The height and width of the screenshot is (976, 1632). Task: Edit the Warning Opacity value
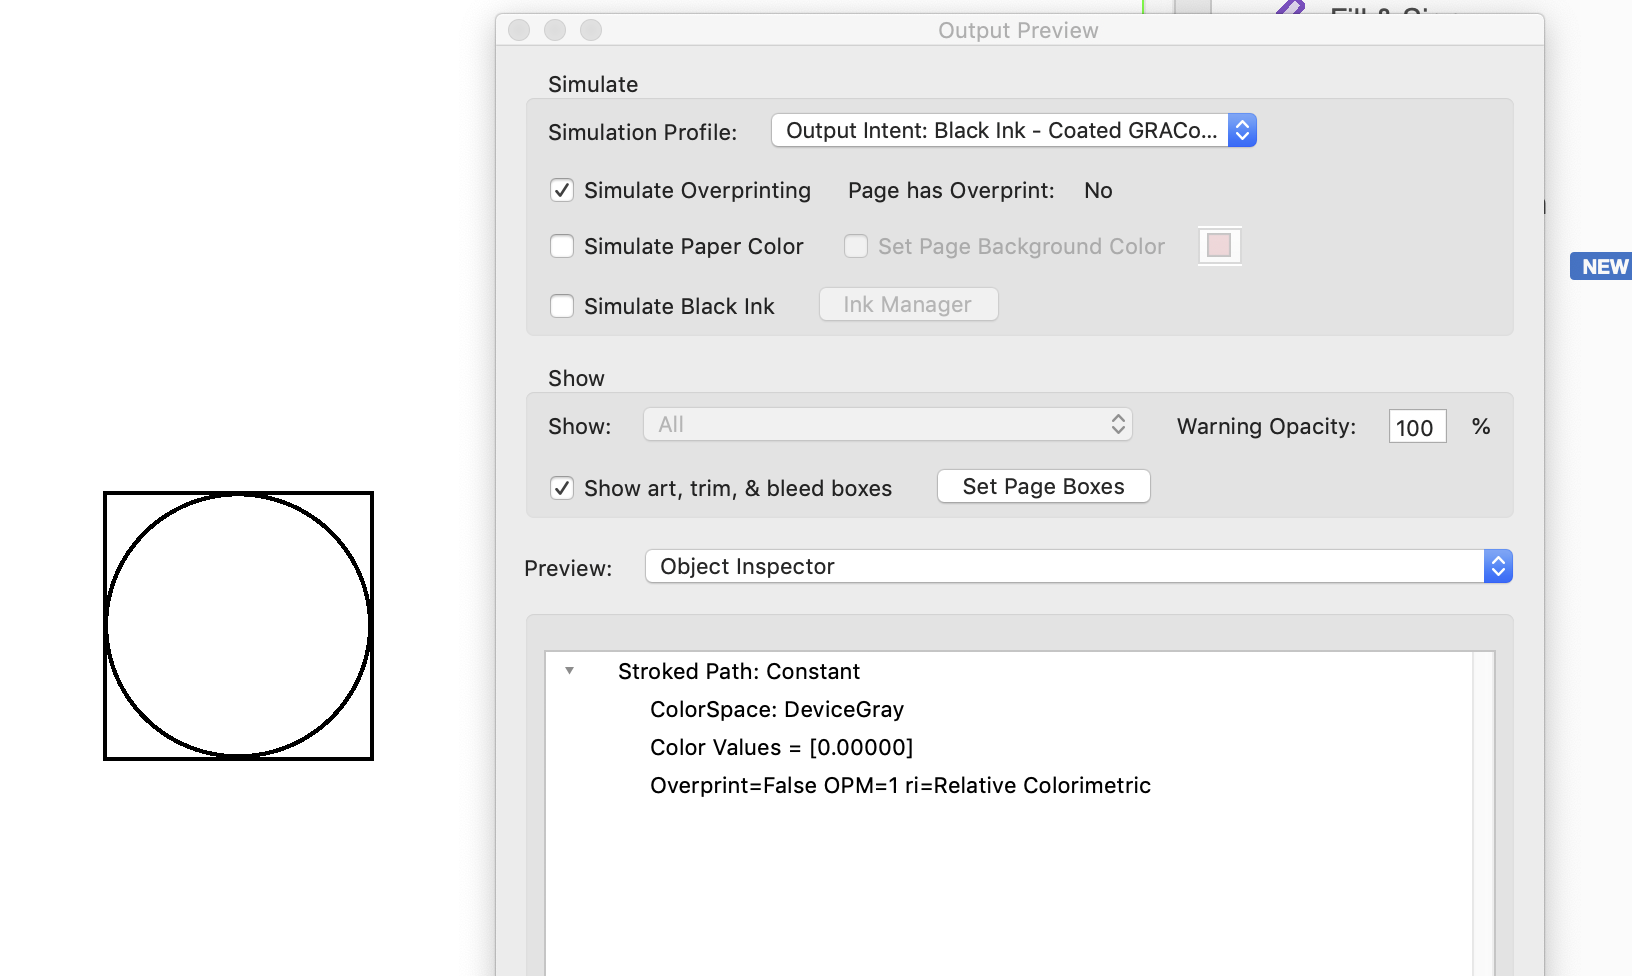pos(1416,427)
